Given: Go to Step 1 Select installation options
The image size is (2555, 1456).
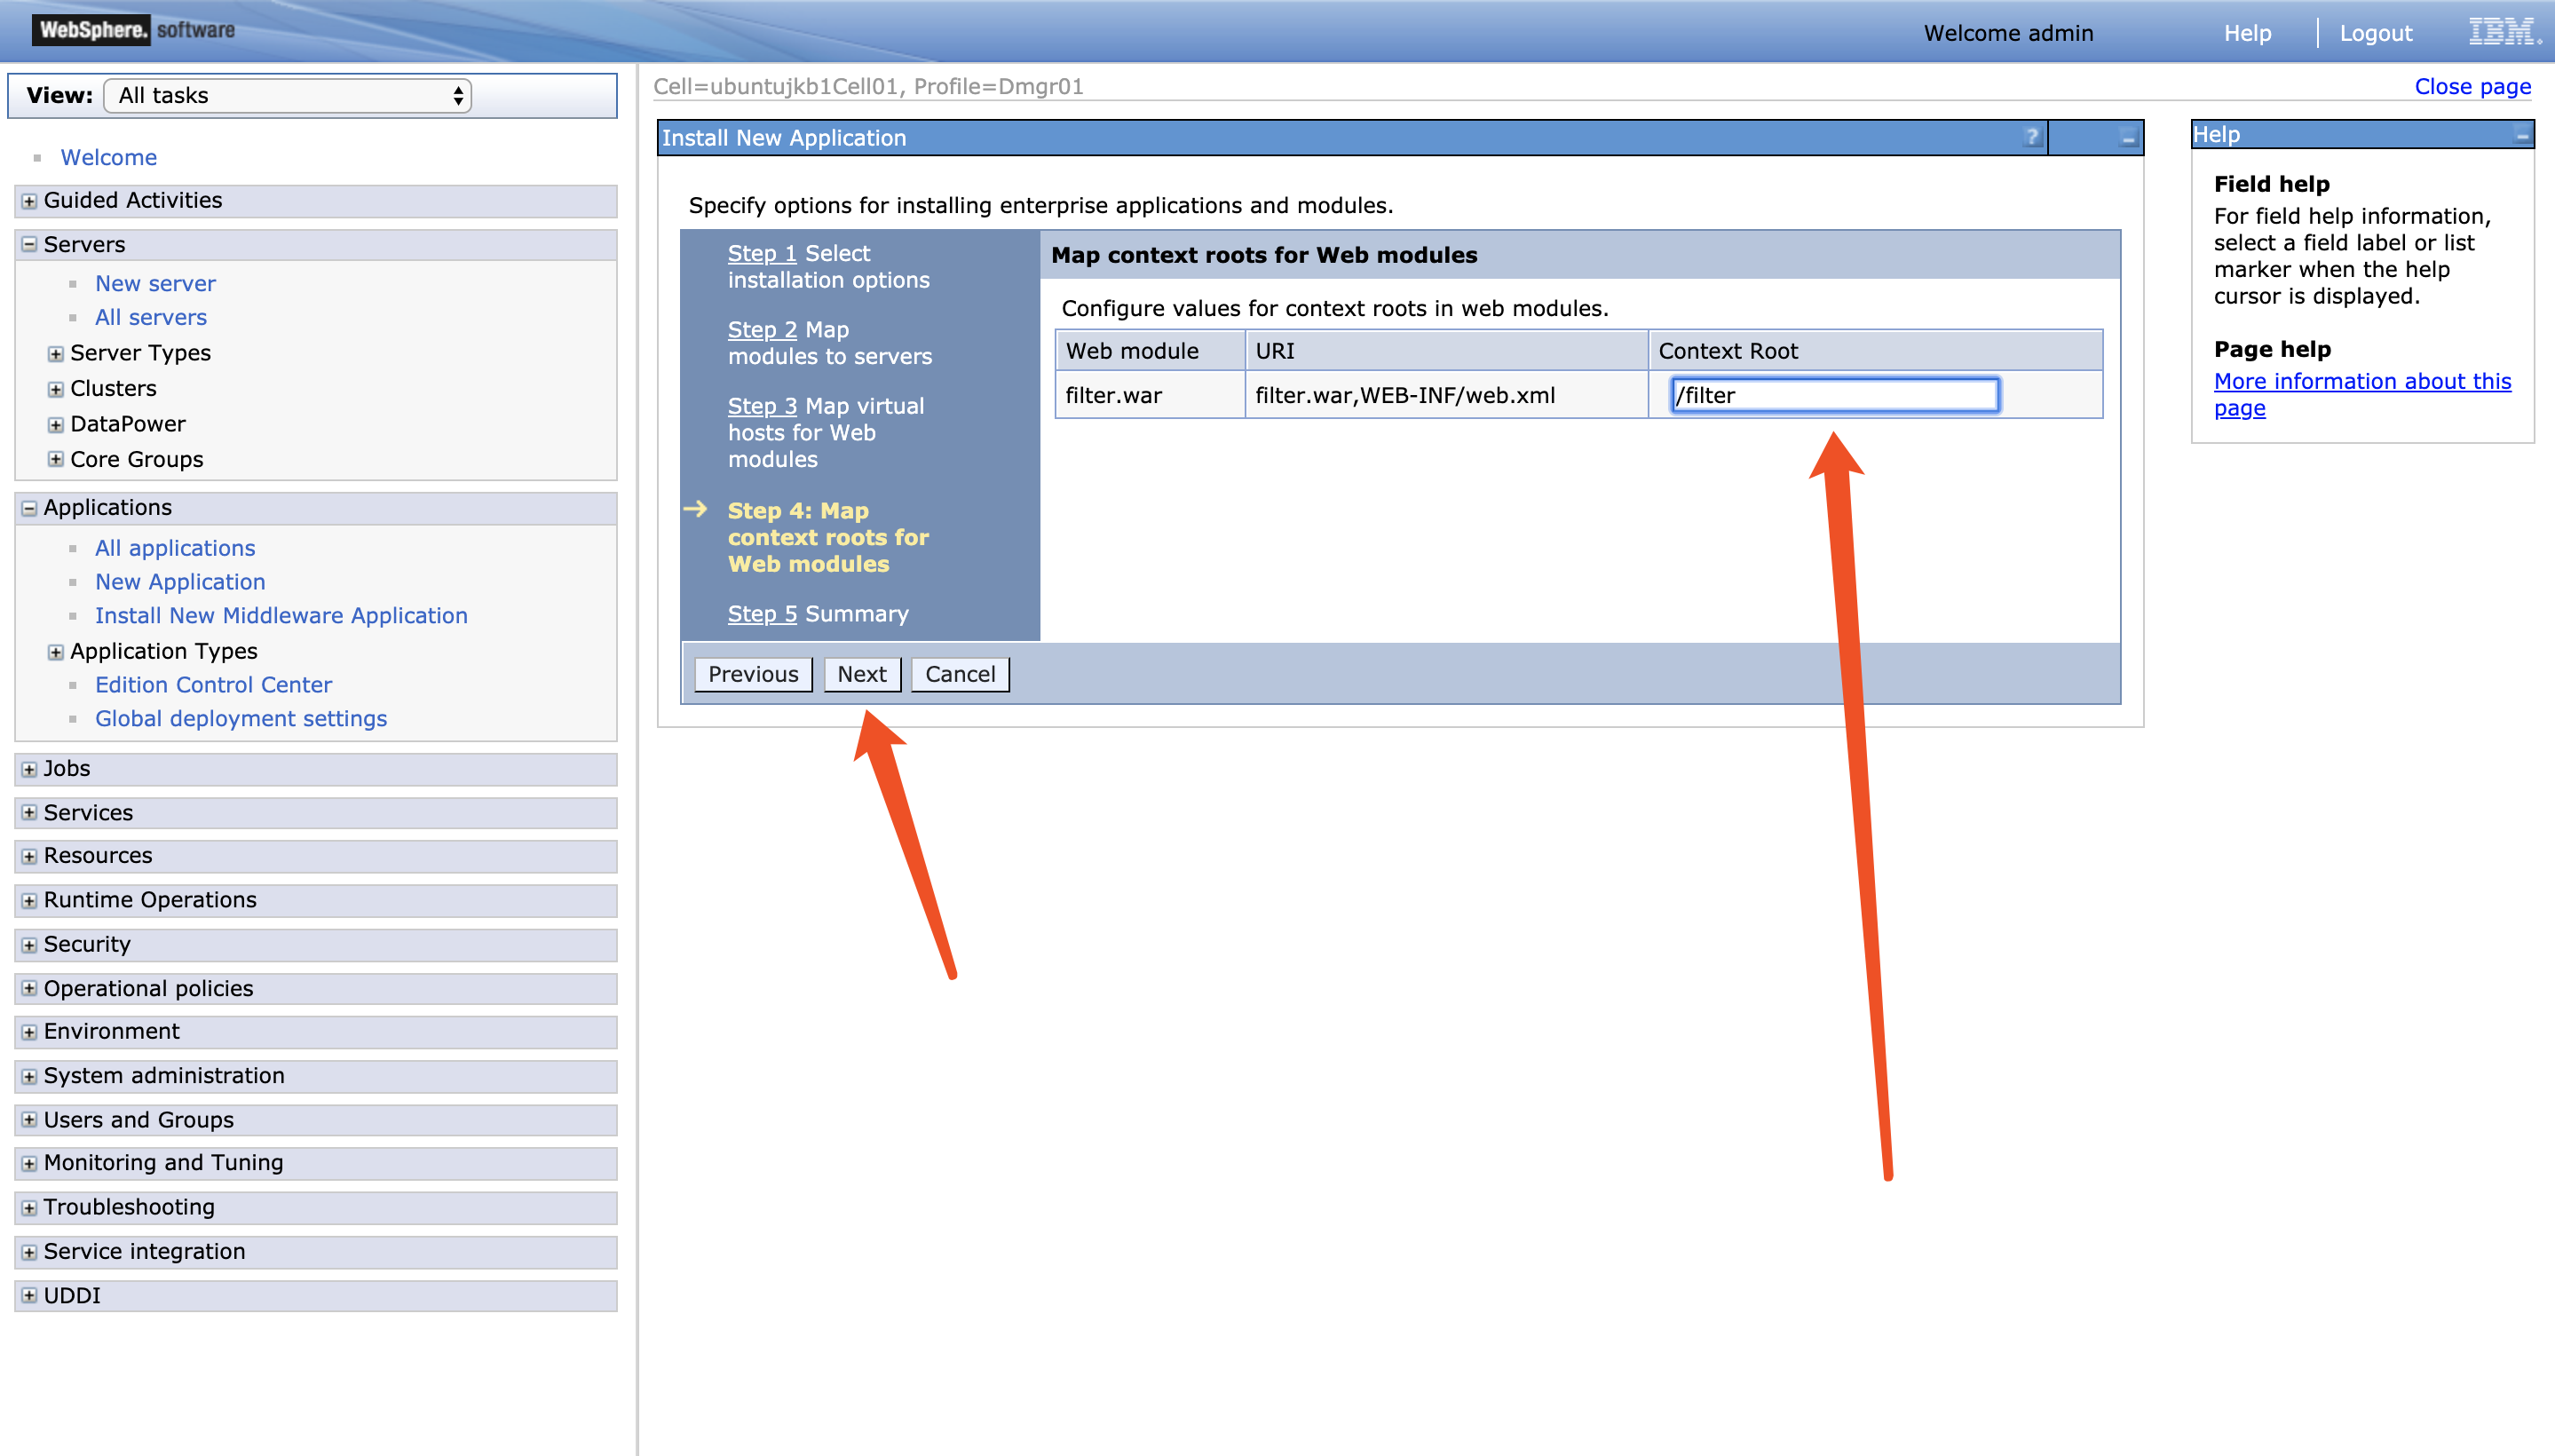Looking at the screenshot, I should tap(761, 253).
